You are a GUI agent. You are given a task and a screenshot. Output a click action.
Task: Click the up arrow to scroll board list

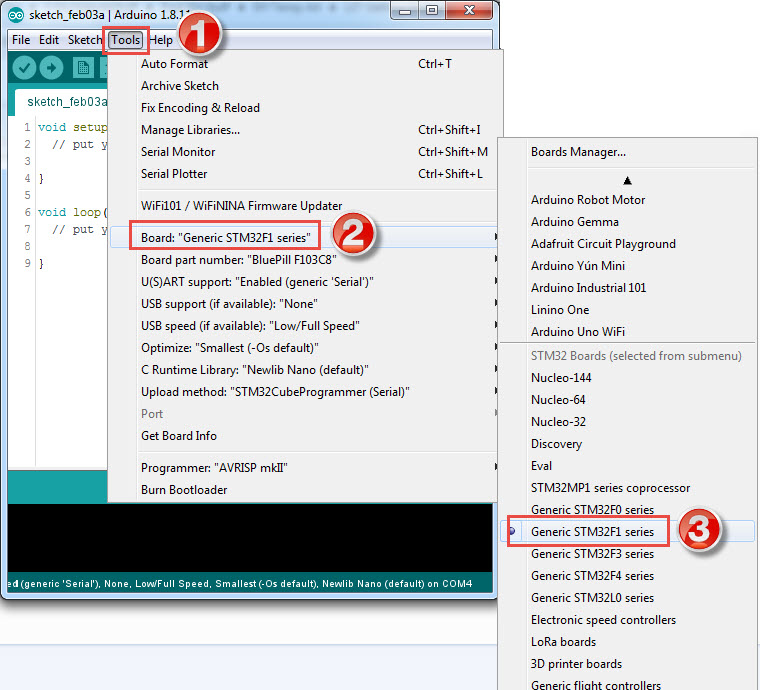627,181
